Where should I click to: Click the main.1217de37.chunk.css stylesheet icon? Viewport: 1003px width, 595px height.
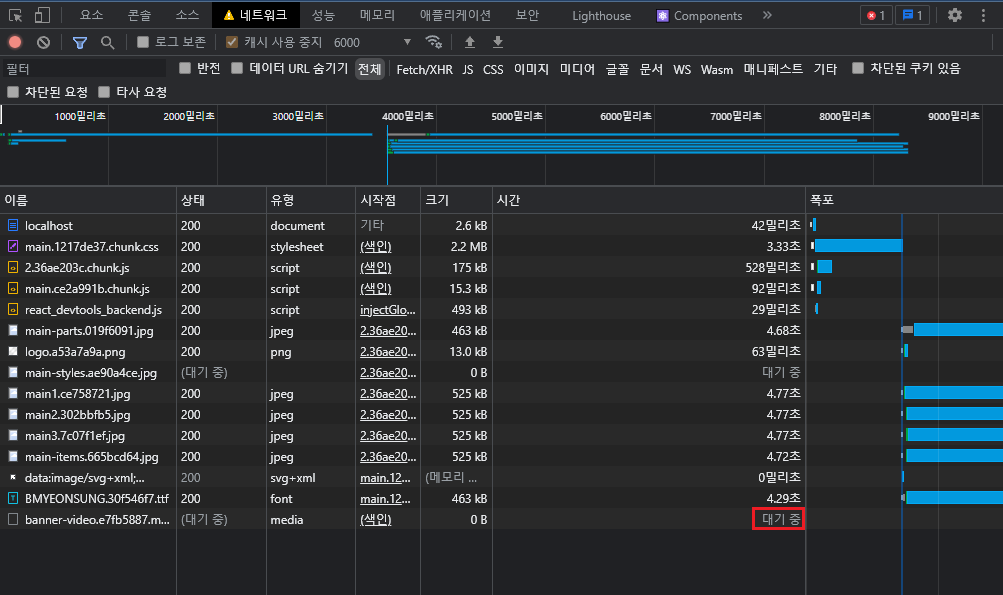coord(13,246)
